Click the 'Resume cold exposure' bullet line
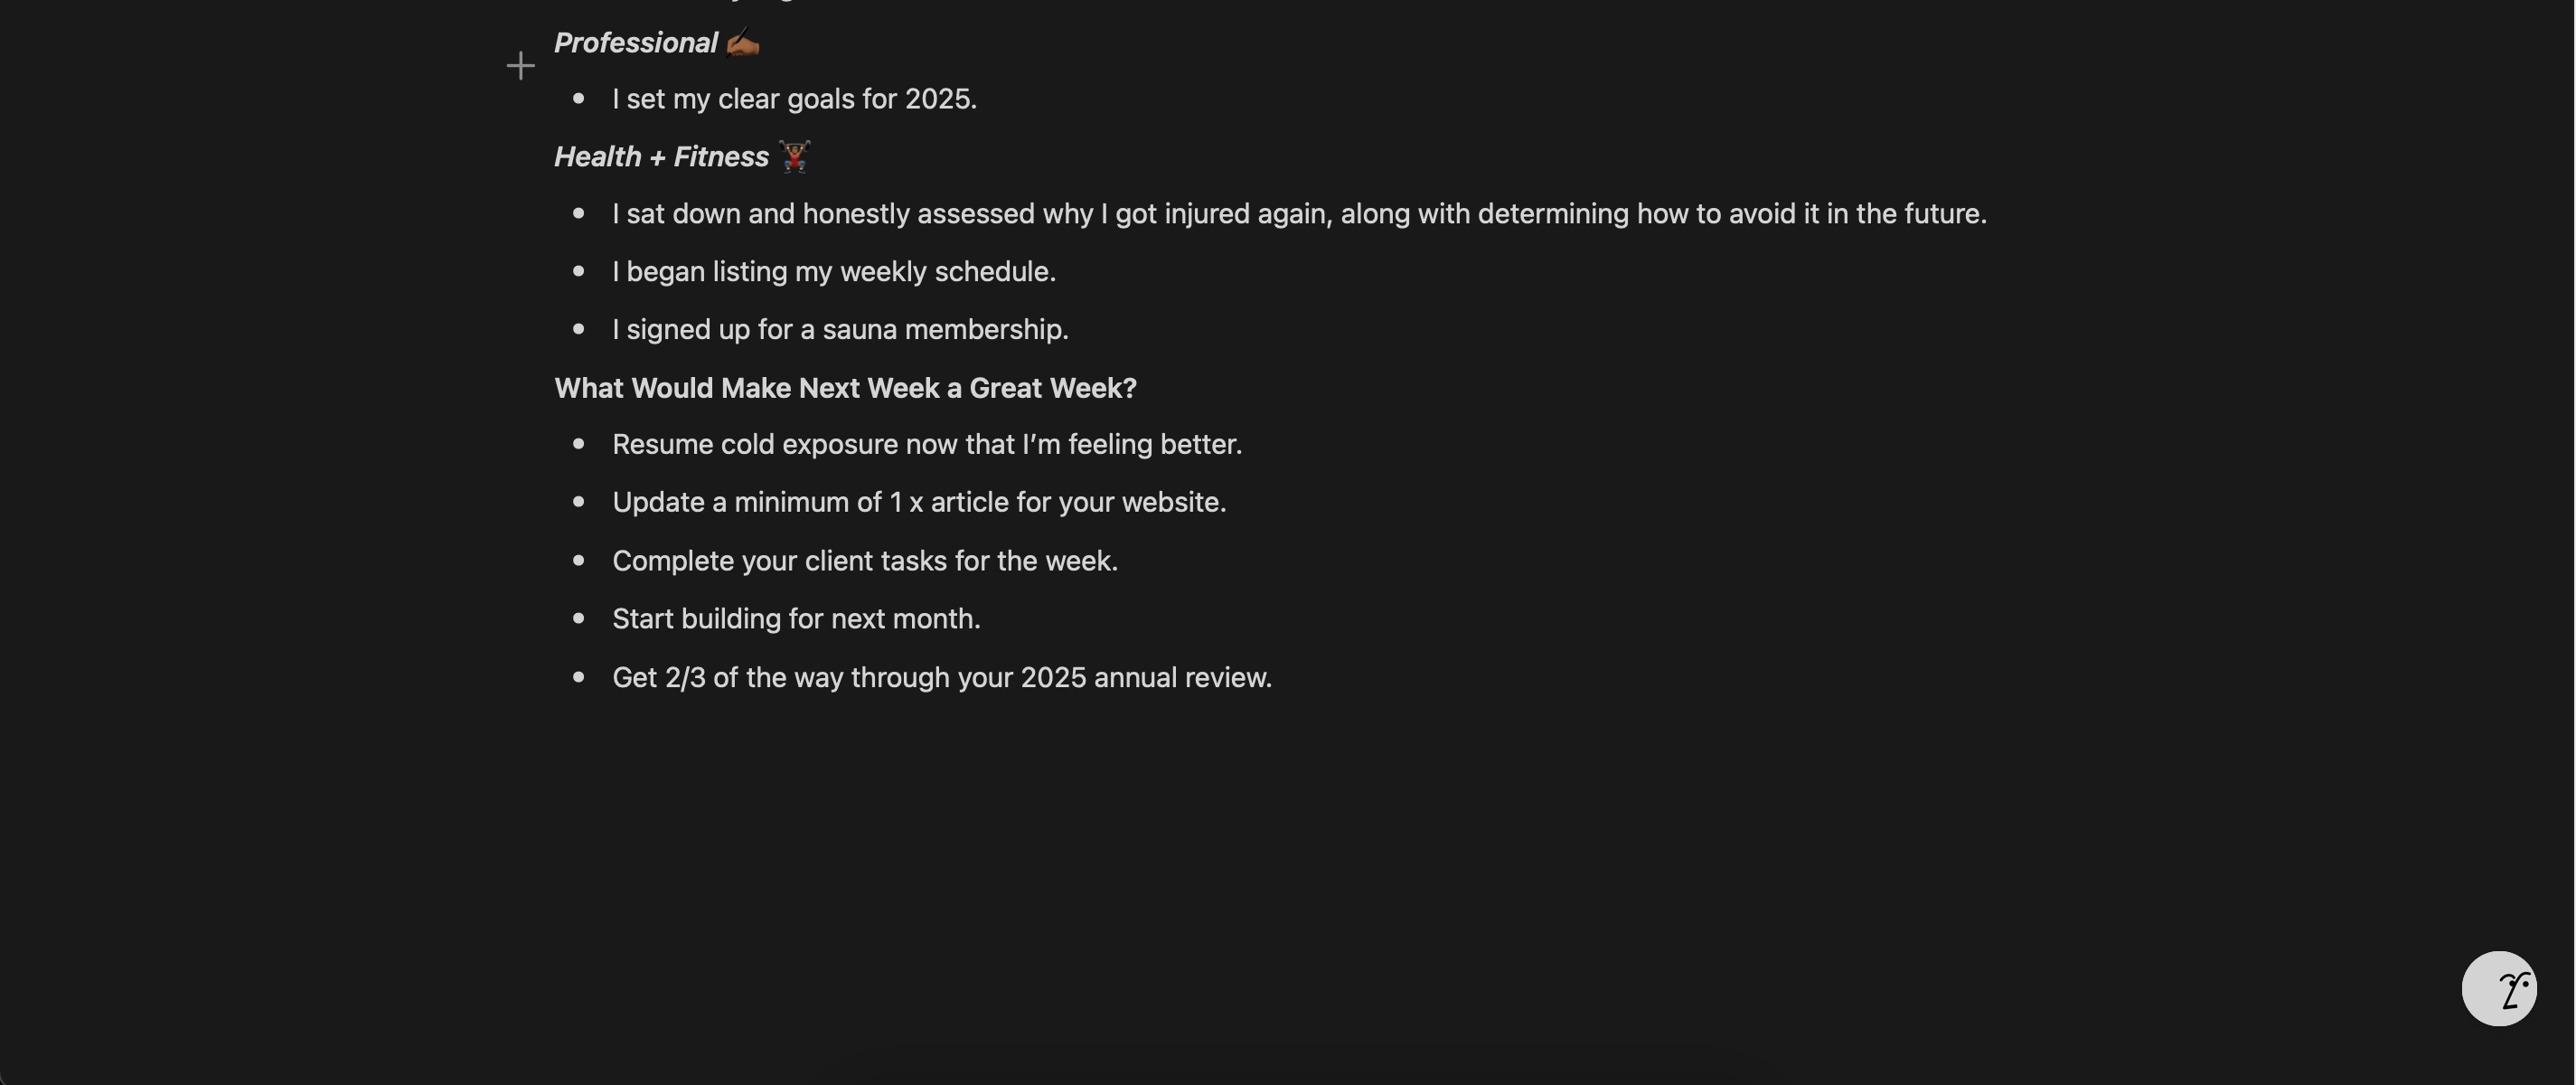 coord(927,444)
